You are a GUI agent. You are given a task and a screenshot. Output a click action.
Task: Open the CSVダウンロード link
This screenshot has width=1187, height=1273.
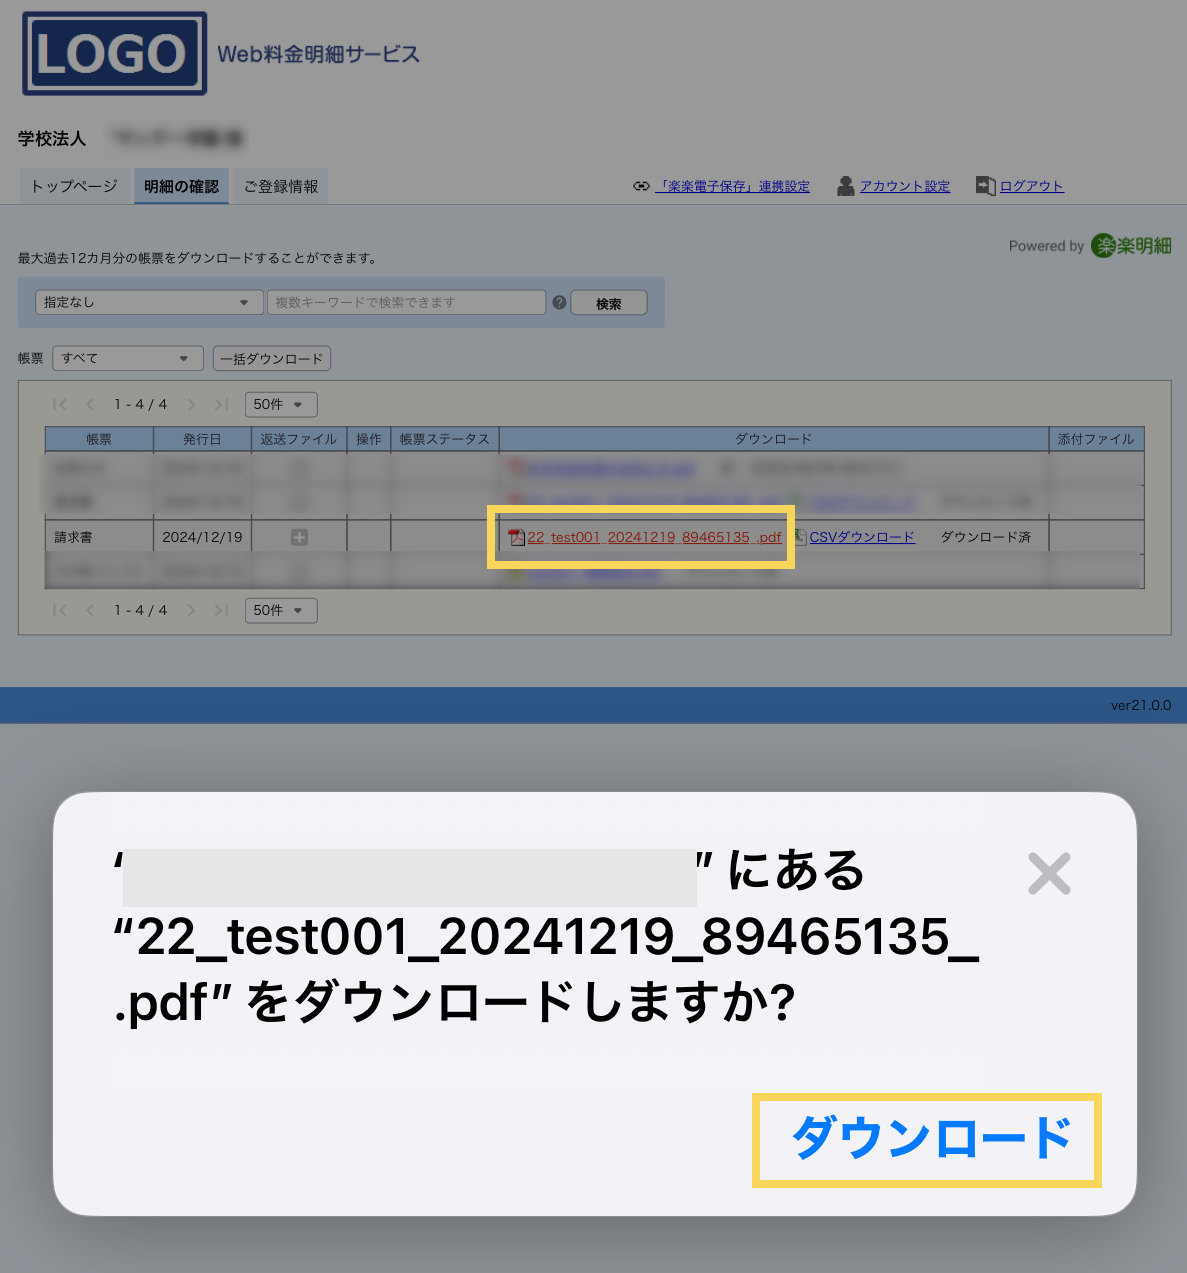862,537
